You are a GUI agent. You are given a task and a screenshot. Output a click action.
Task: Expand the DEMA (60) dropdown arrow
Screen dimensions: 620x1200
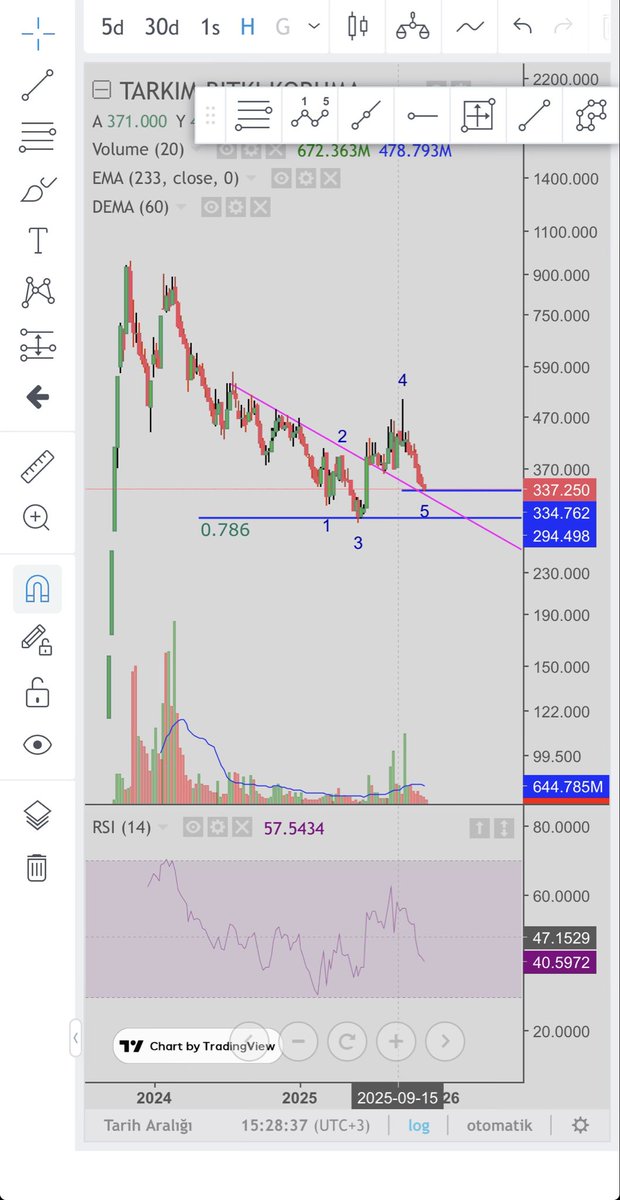(181, 207)
